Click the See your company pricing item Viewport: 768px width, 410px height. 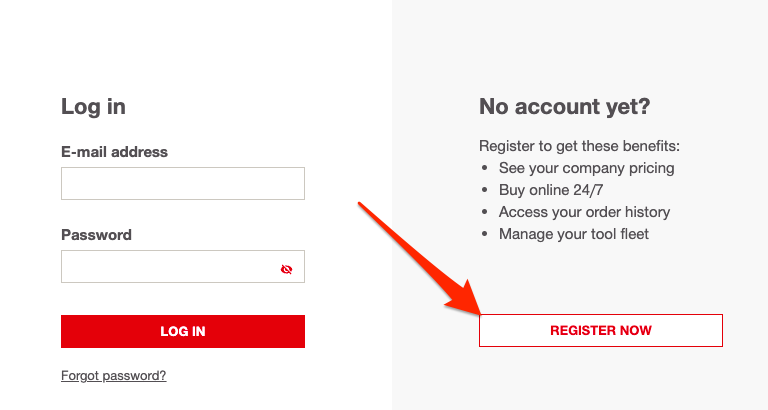point(586,168)
